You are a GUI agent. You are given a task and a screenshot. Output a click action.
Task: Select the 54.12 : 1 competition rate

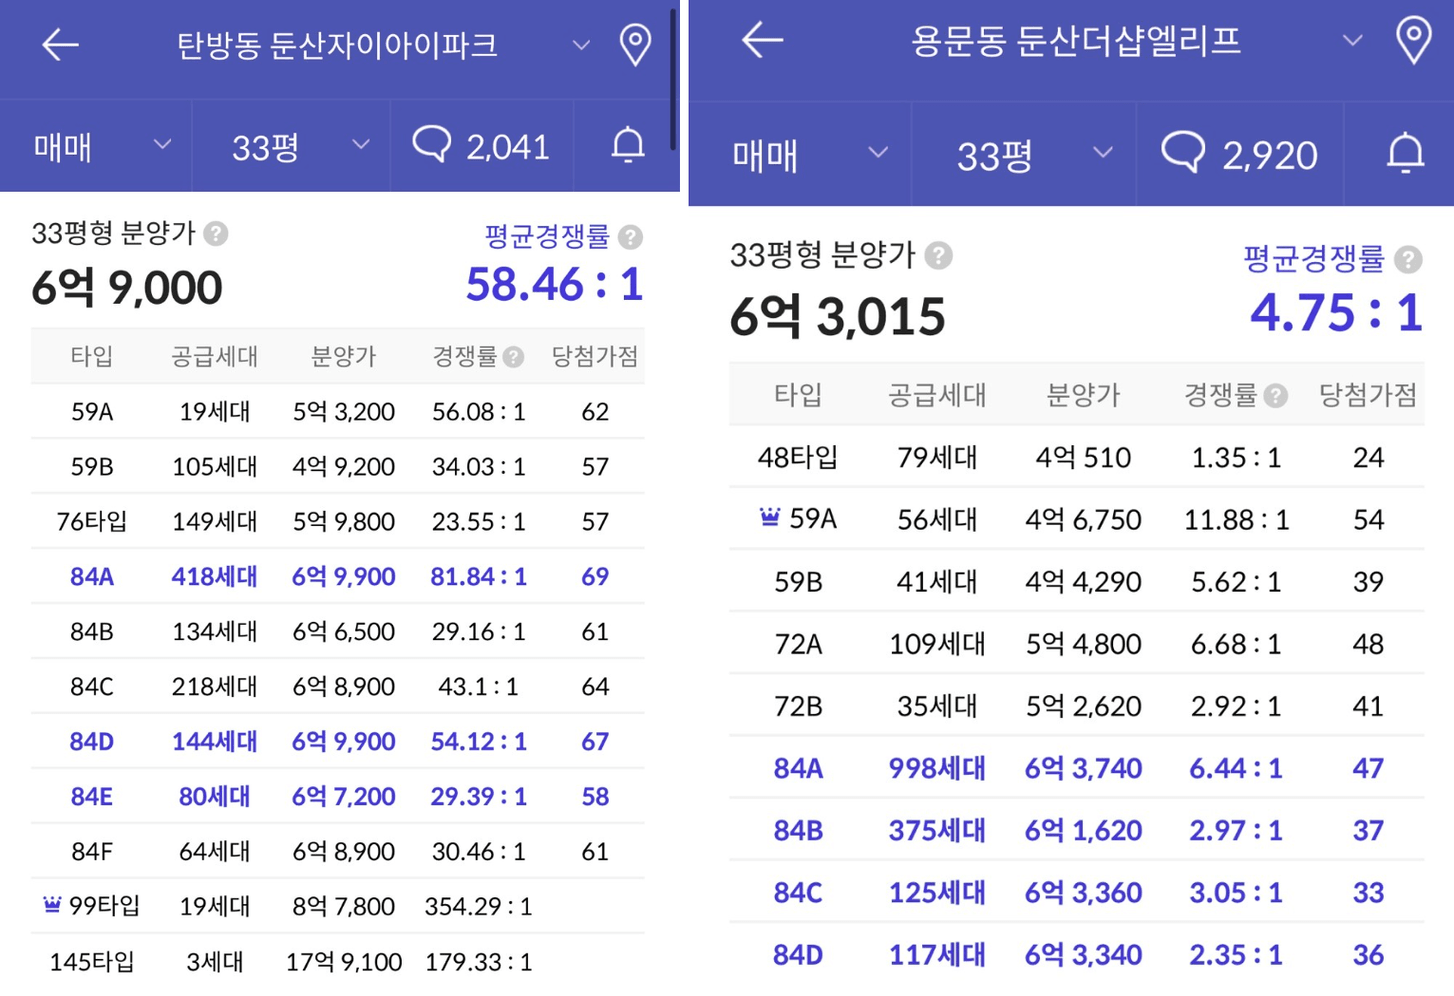tap(478, 741)
